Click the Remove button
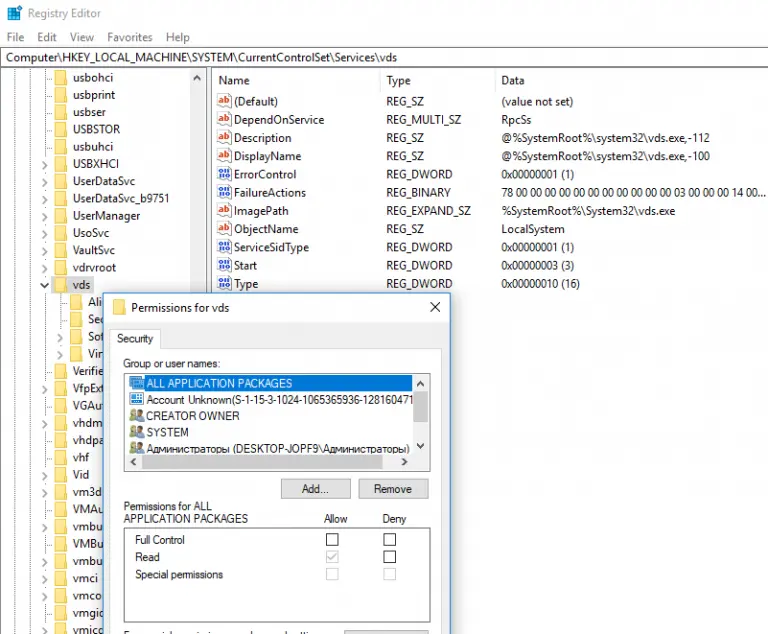Viewport: 768px width, 634px height. pyautogui.click(x=393, y=488)
